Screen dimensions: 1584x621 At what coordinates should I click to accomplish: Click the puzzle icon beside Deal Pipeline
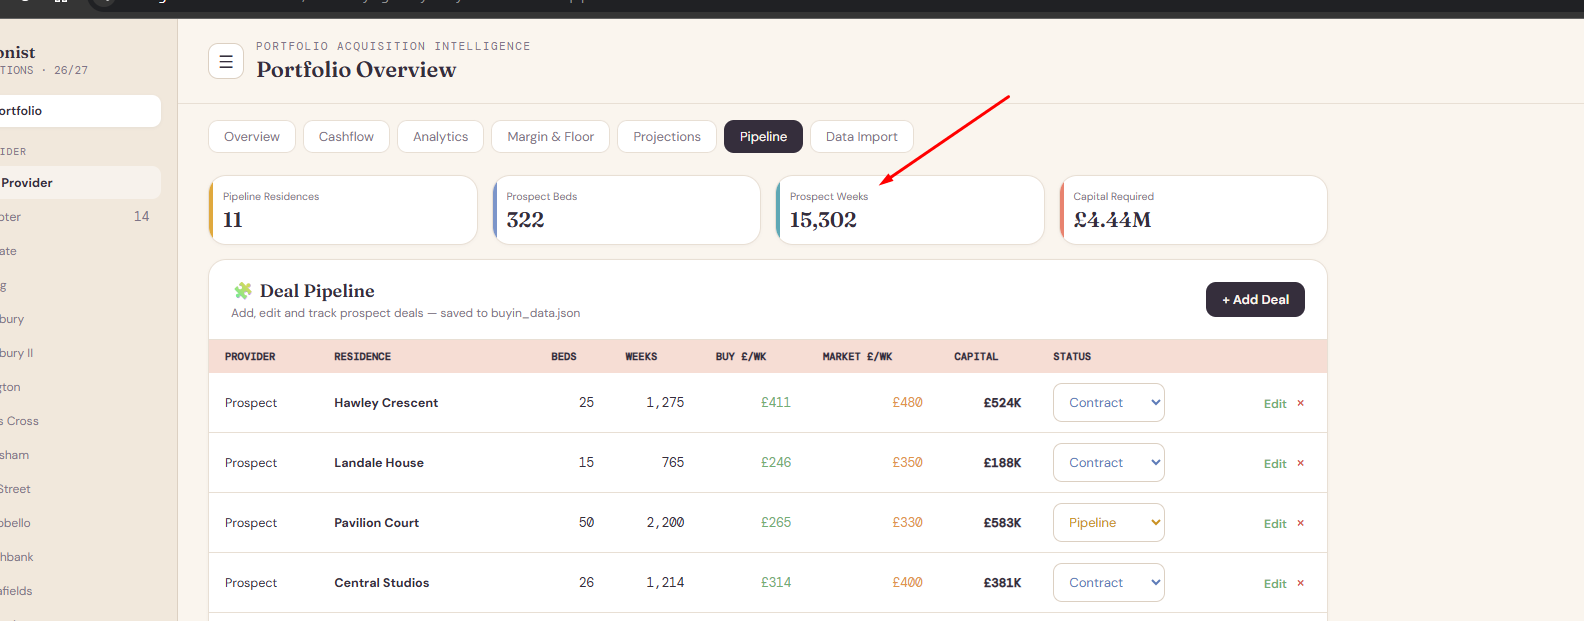243,291
